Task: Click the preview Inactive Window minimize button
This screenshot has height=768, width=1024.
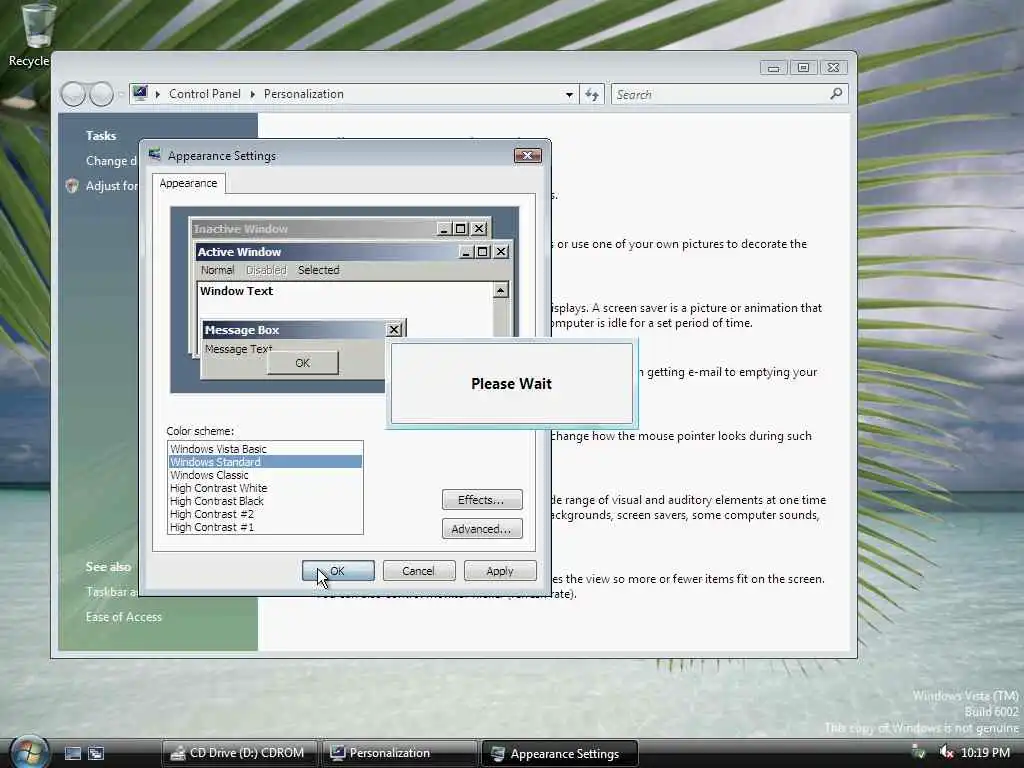Action: tap(444, 229)
